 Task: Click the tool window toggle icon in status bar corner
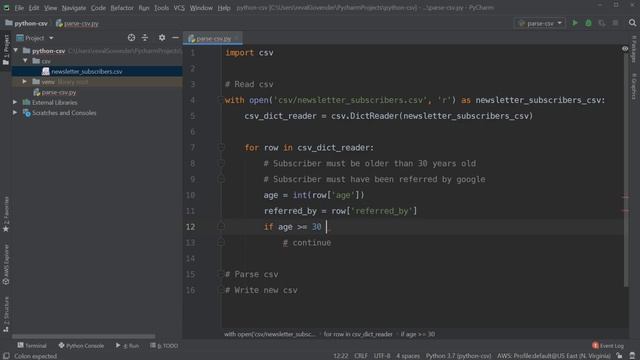(6, 356)
